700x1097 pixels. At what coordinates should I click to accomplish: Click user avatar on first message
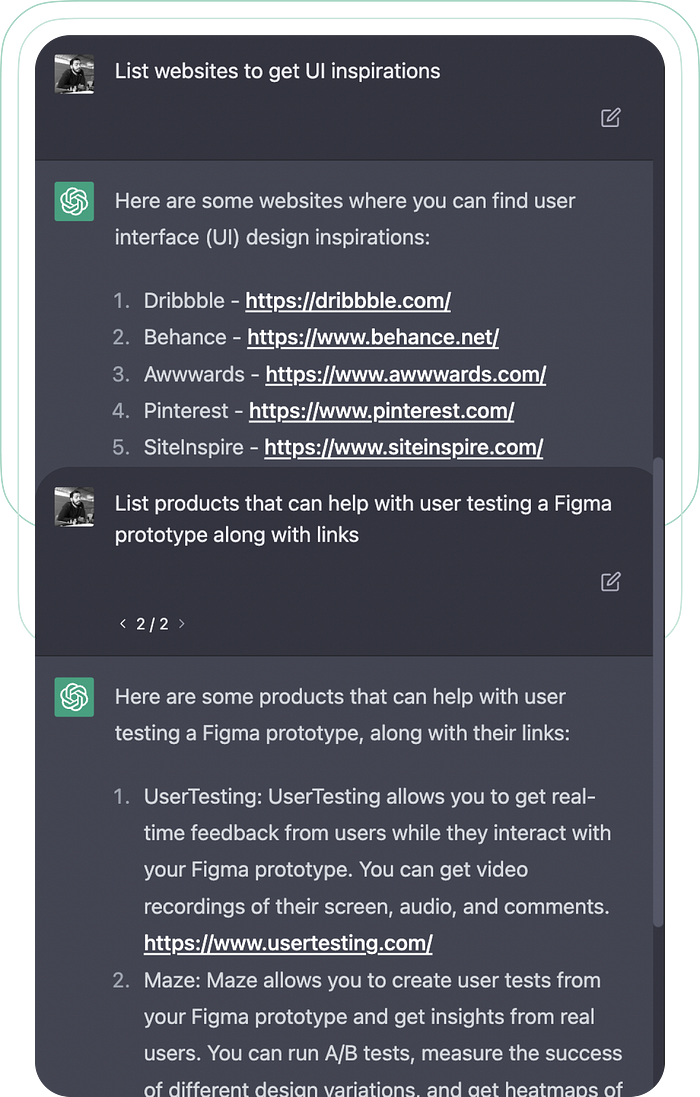point(74,74)
